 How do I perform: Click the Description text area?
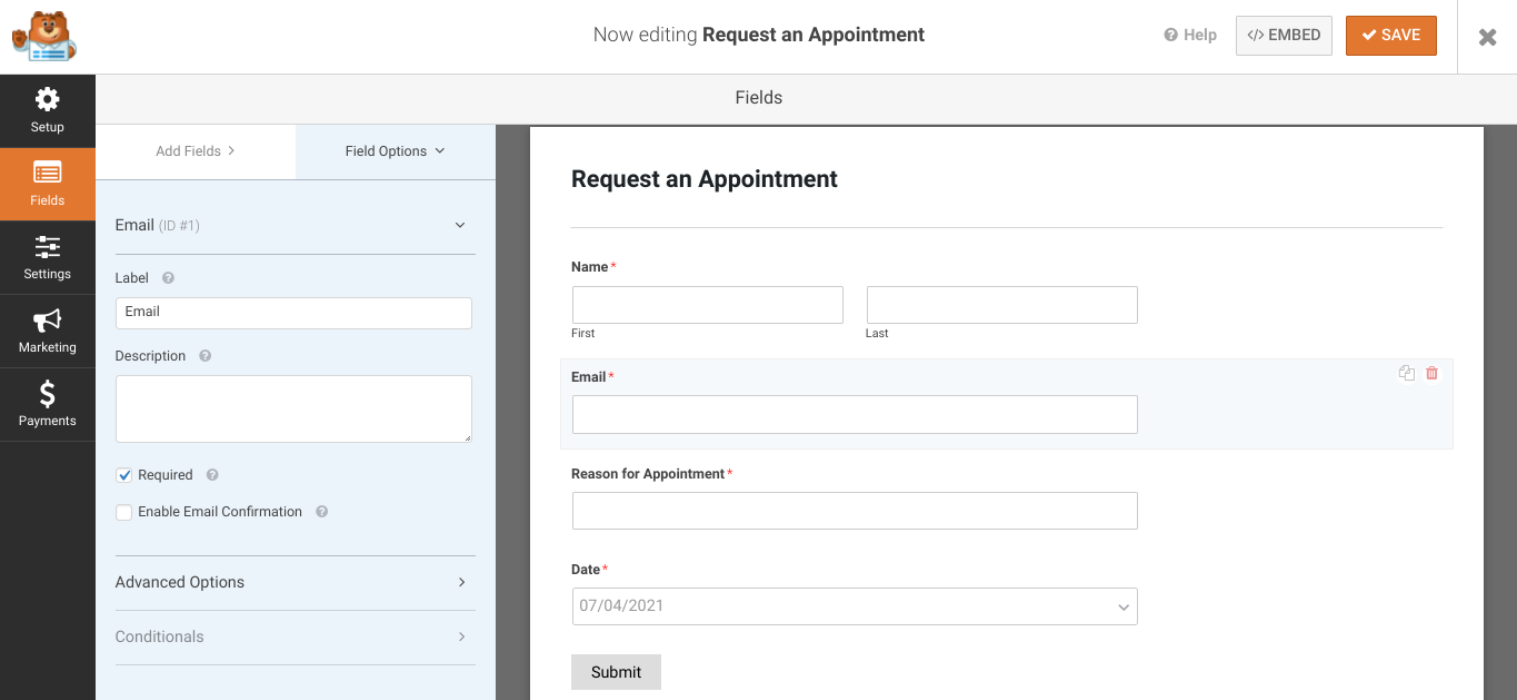point(293,408)
